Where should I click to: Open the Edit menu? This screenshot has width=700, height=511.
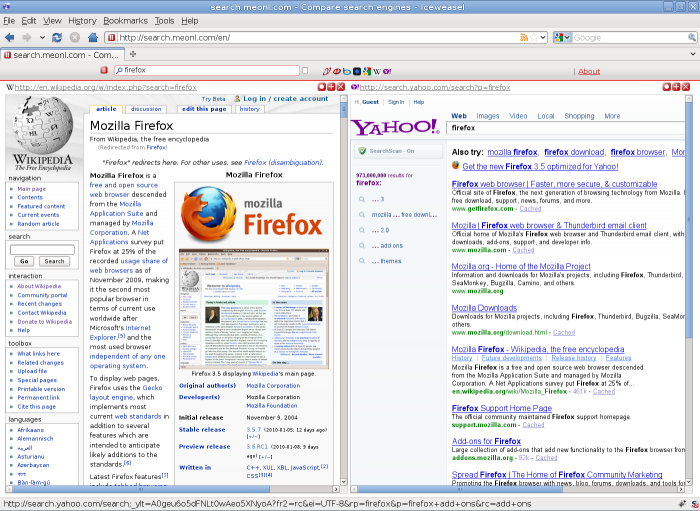click(29, 21)
